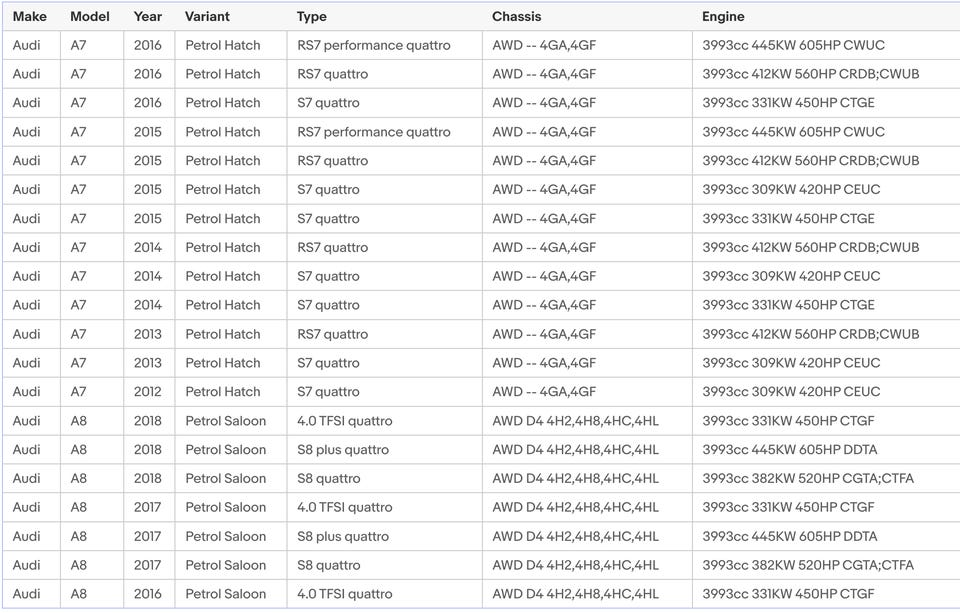Click 2017 'S8 plus quattro' type cell
This screenshot has width=960, height=613.
343,537
